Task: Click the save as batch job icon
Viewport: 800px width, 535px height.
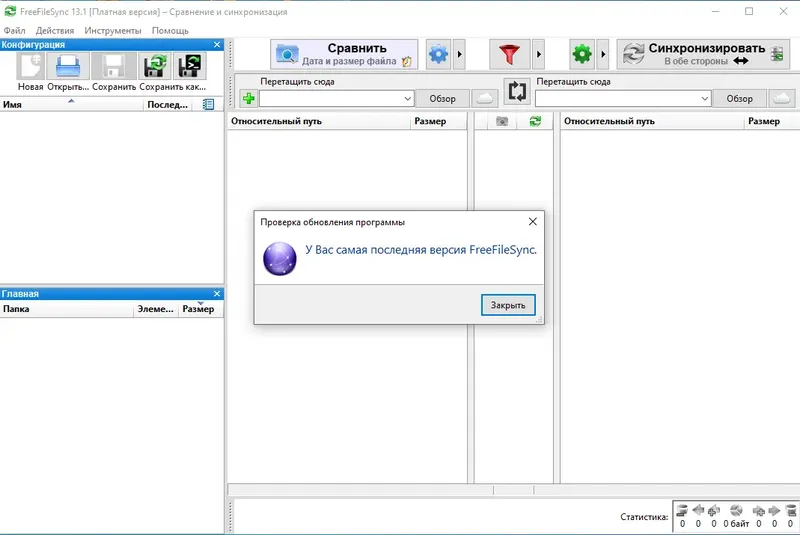Action: [x=189, y=66]
